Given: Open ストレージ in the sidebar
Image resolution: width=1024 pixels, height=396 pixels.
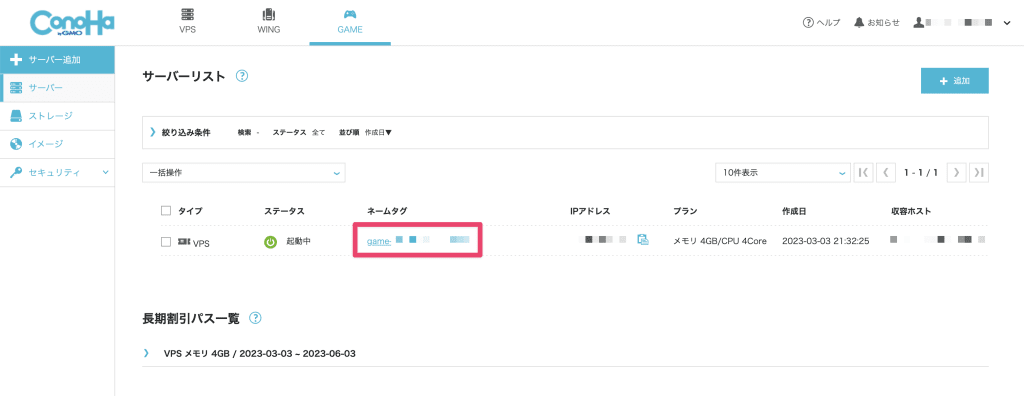Looking at the screenshot, I should [x=57, y=116].
